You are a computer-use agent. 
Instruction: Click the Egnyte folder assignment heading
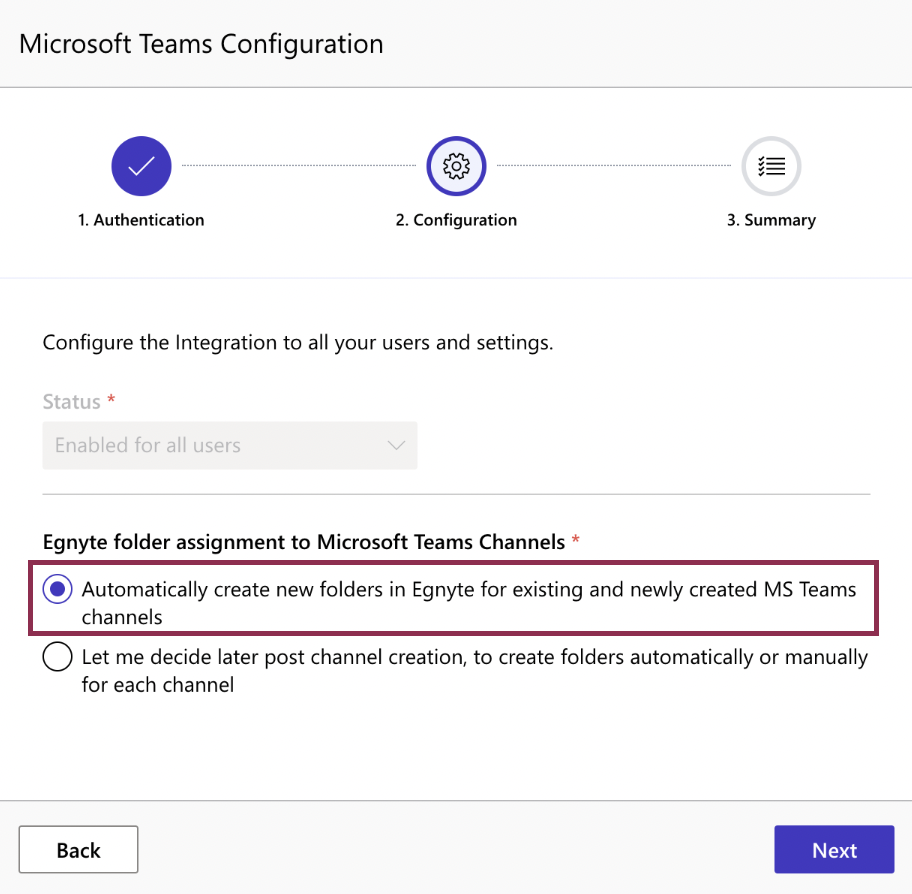(304, 542)
